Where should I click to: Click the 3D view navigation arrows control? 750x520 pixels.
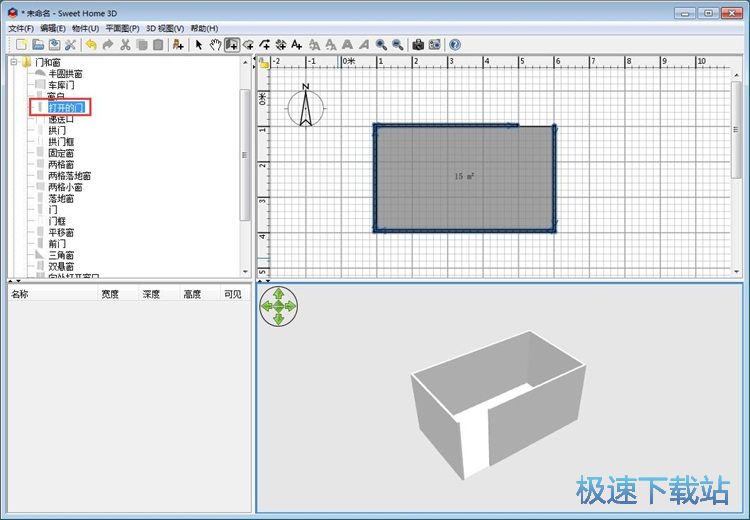pyautogui.click(x=277, y=305)
